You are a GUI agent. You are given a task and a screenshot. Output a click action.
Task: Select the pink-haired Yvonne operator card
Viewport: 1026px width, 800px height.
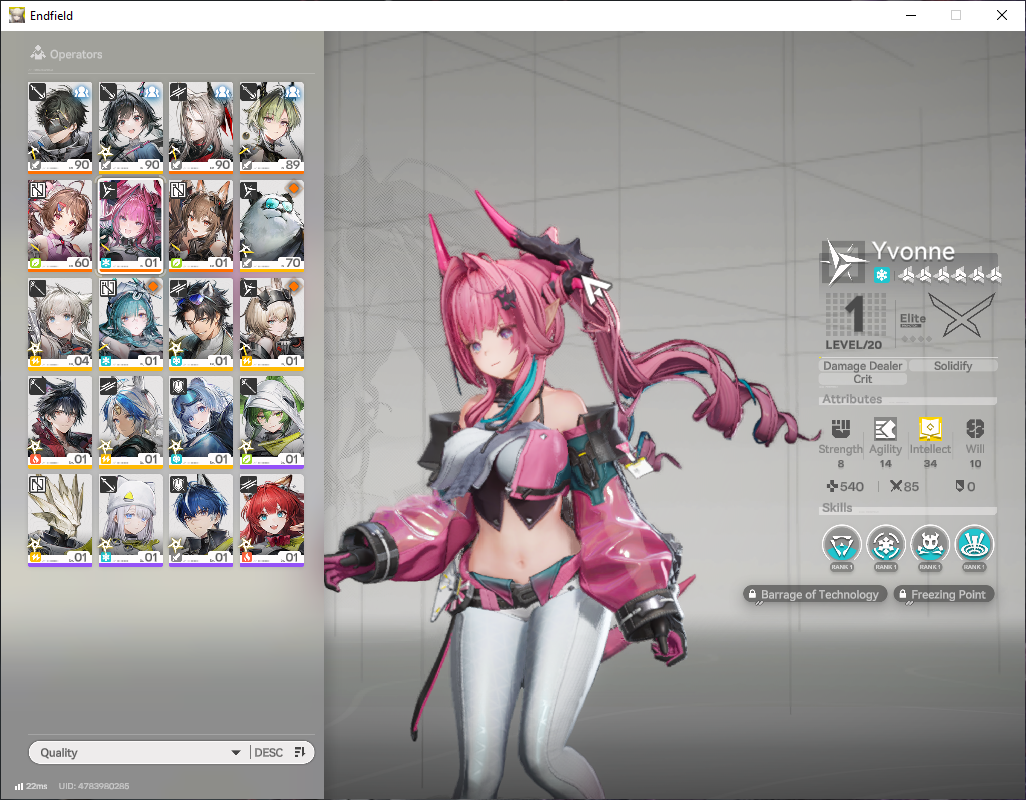pyautogui.click(x=131, y=225)
